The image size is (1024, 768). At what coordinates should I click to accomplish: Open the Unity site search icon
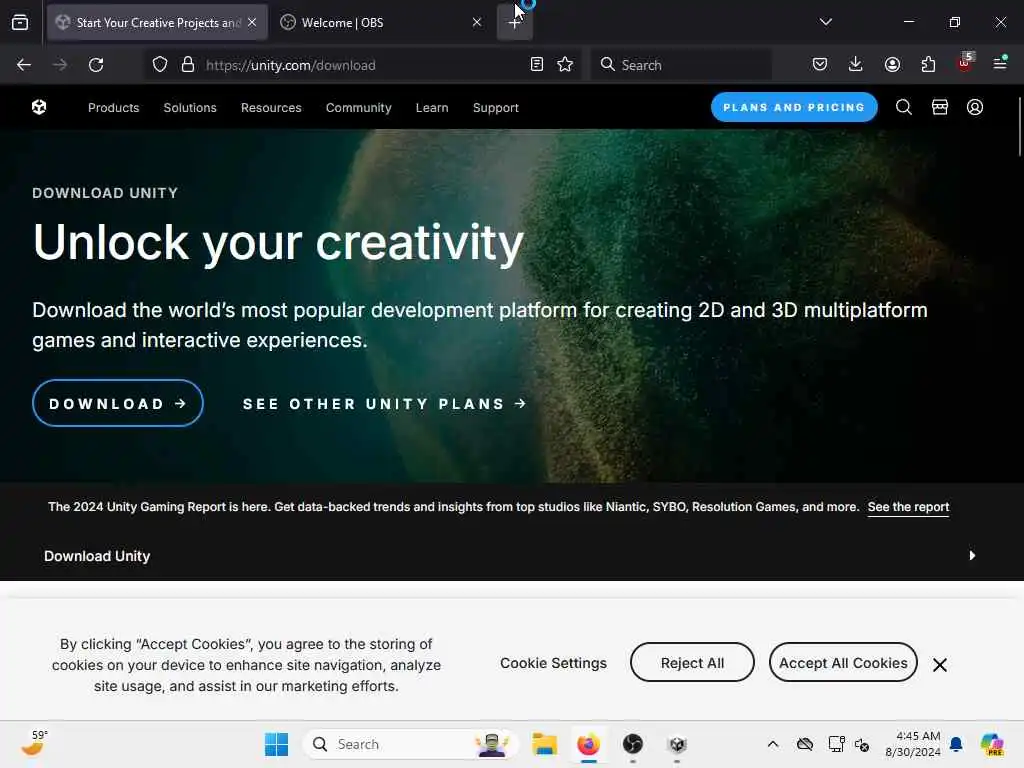[x=904, y=107]
